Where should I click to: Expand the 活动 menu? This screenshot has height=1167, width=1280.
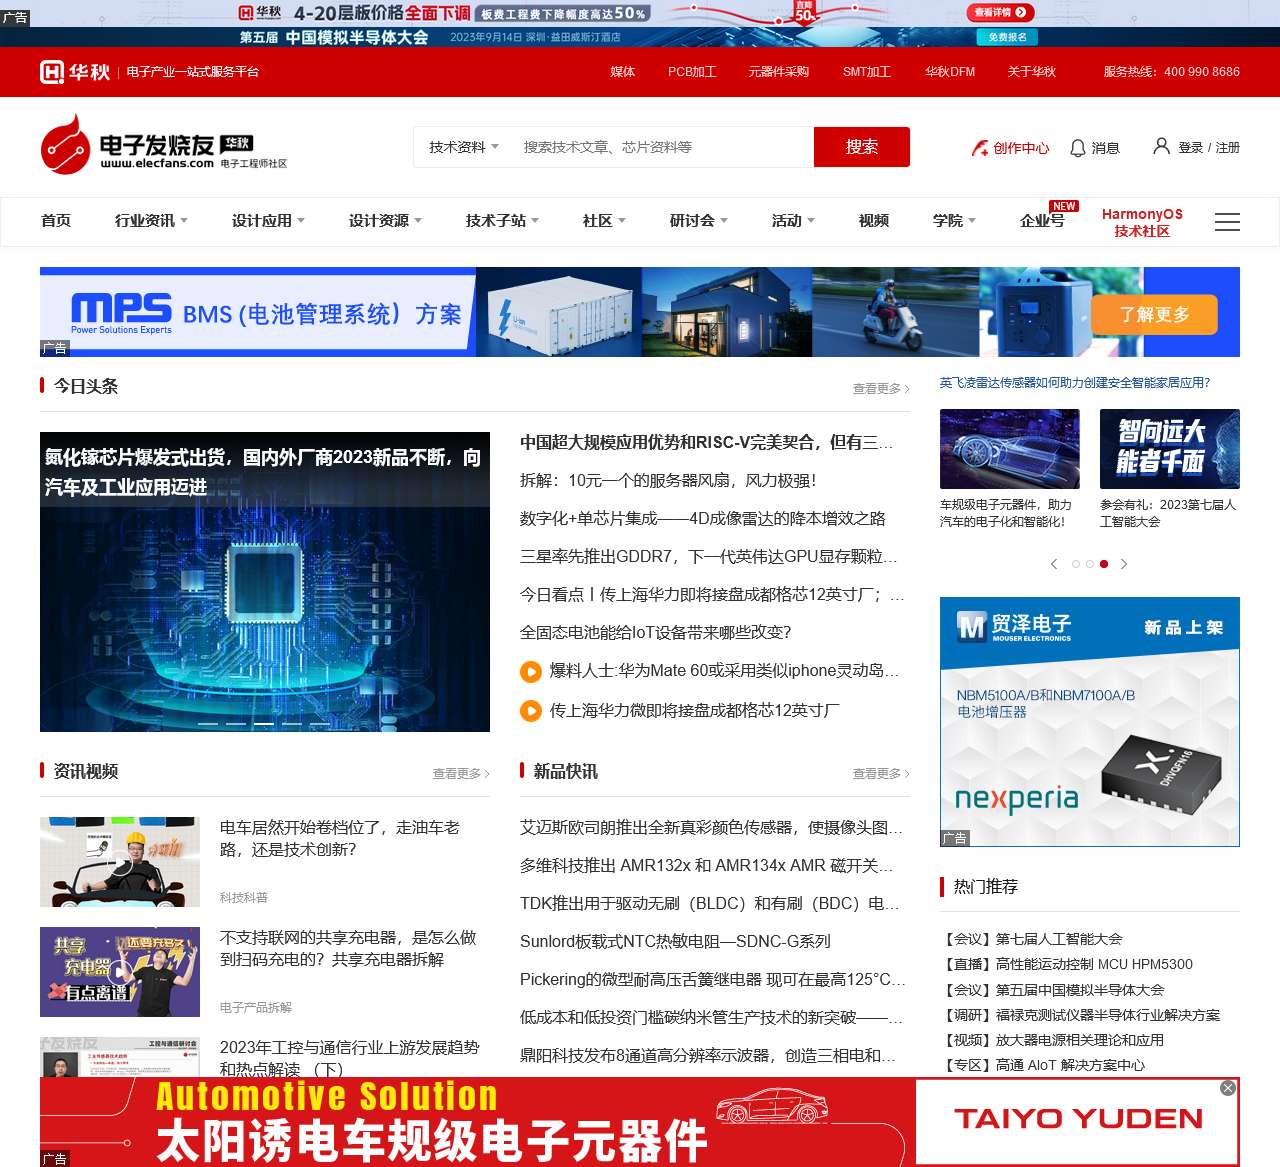click(793, 221)
